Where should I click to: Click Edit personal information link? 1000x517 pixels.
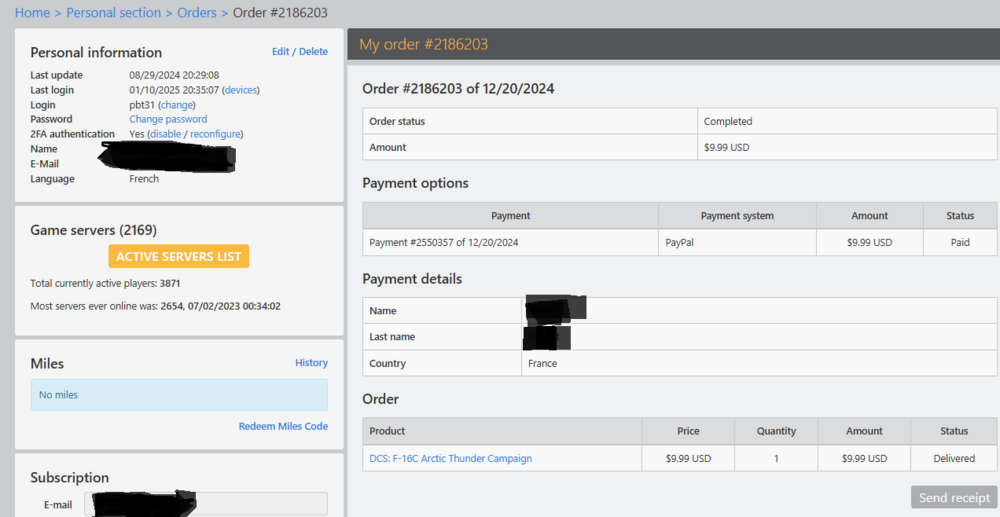click(282, 52)
